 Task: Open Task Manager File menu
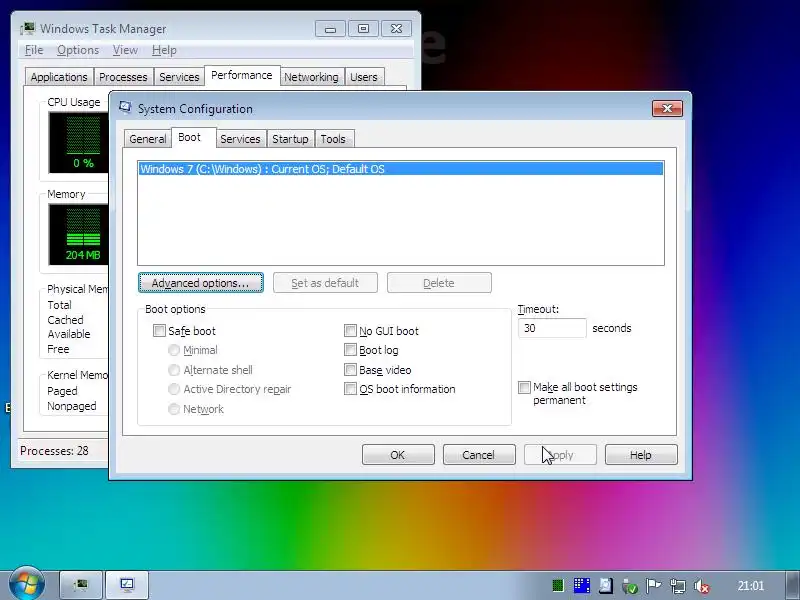34,50
